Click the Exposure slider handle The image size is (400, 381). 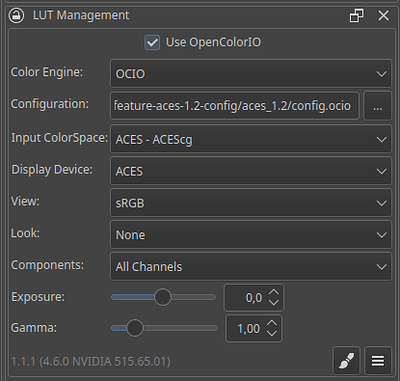tap(163, 297)
